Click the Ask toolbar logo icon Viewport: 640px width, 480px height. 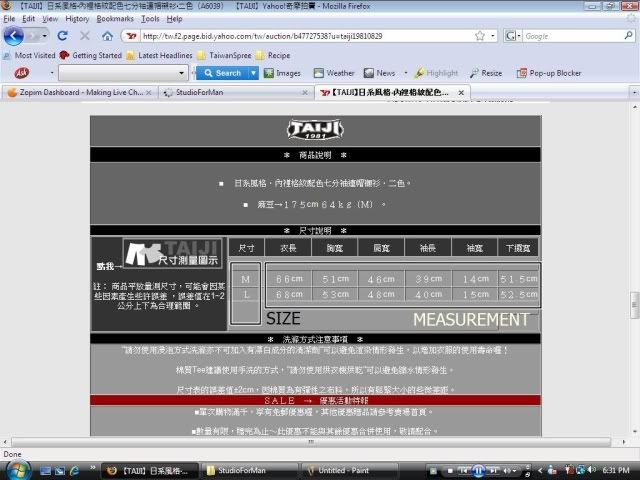[x=22, y=73]
